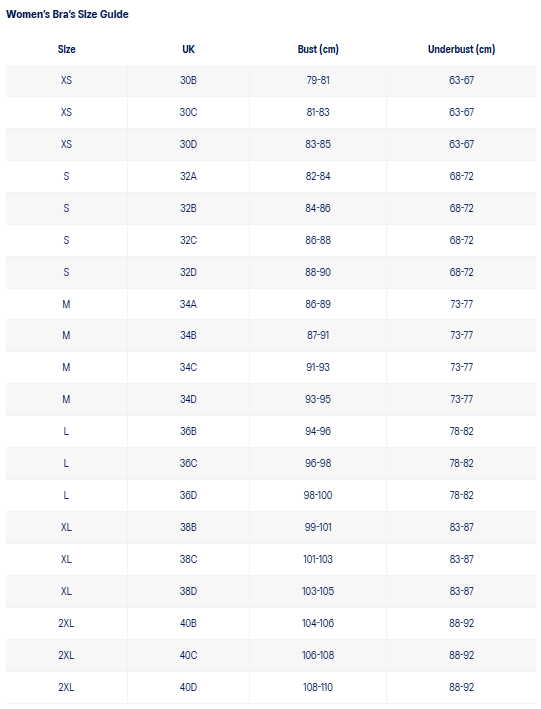The image size is (541, 709).
Task: Select the 36B UK size cell
Action: click(188, 431)
